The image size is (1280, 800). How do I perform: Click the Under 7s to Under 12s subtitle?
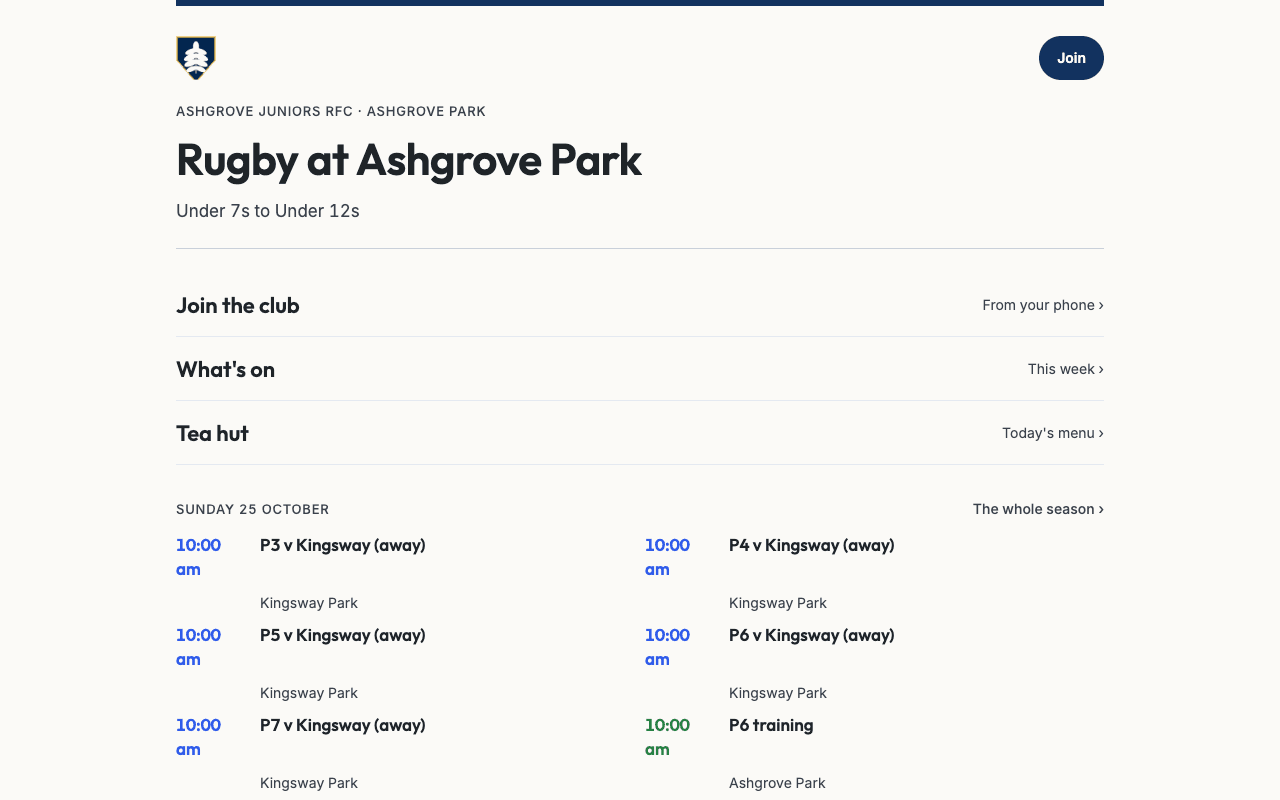pyautogui.click(x=268, y=211)
